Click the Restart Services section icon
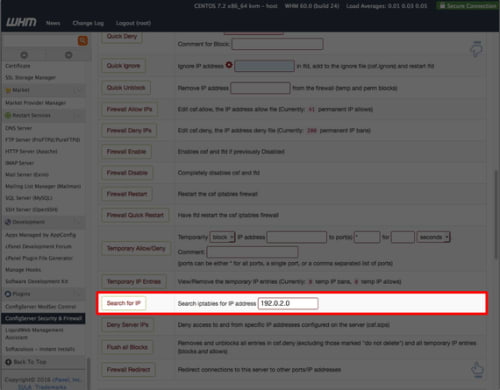 click(x=8, y=115)
